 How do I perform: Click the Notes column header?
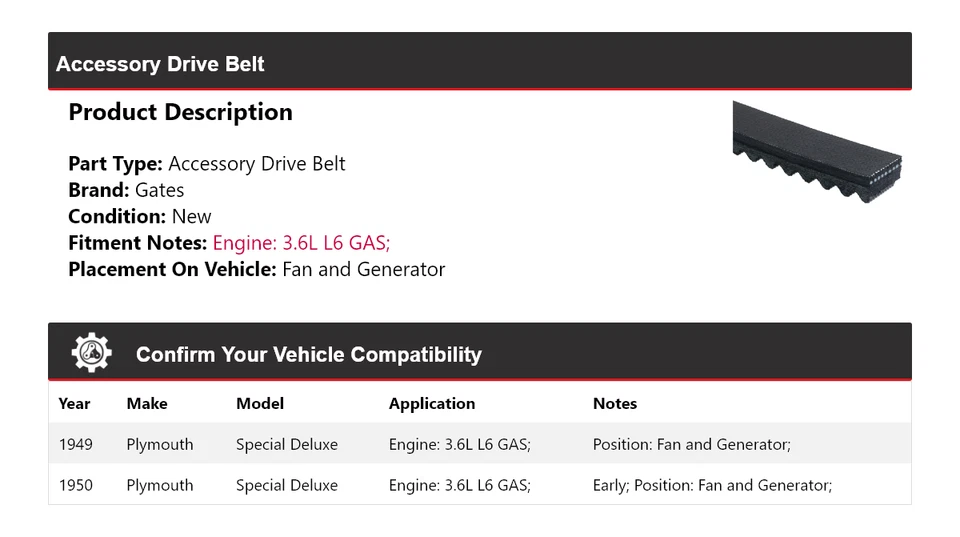615,404
